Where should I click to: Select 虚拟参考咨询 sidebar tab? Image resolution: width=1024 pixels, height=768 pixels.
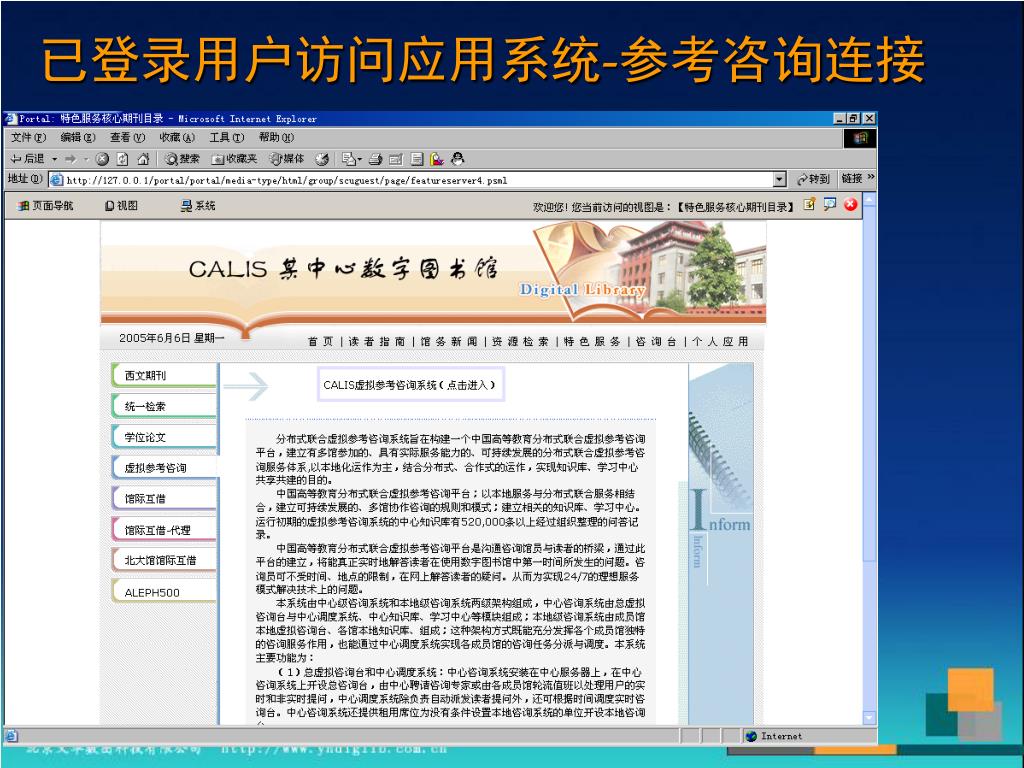(x=164, y=468)
